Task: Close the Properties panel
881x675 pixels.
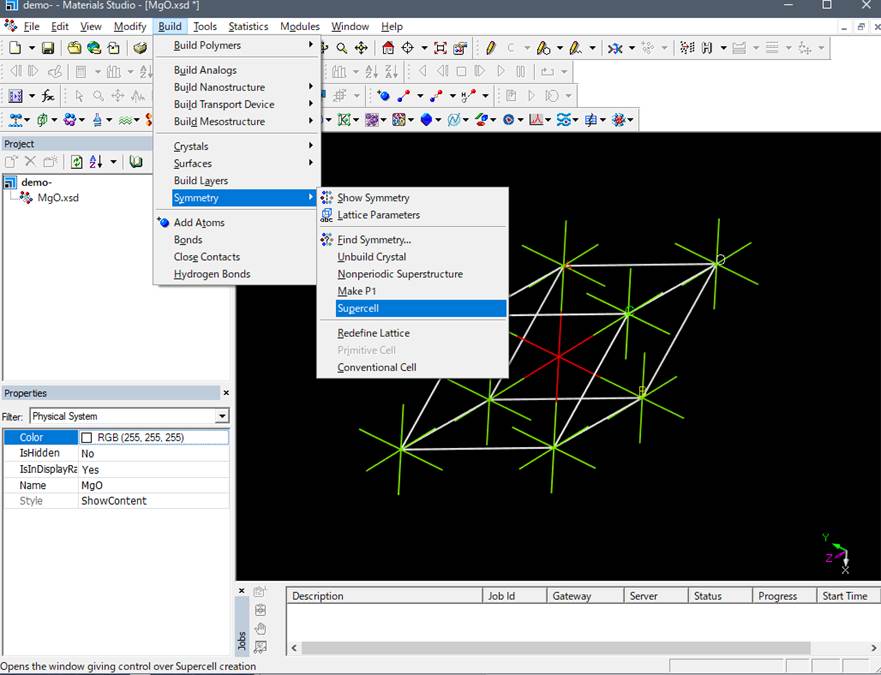Action: (x=226, y=393)
